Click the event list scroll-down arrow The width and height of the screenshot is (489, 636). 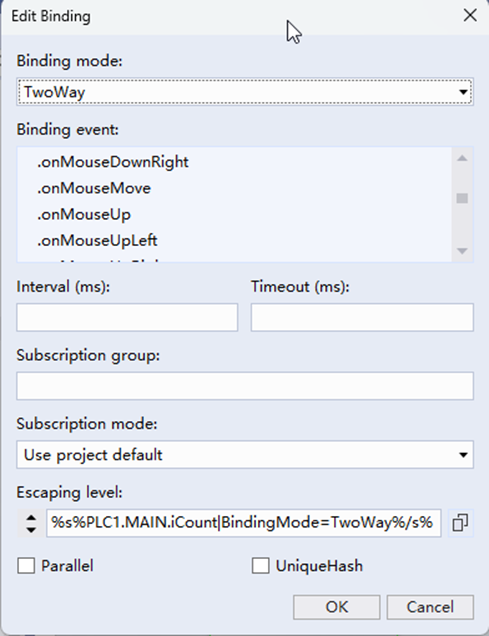click(x=462, y=251)
